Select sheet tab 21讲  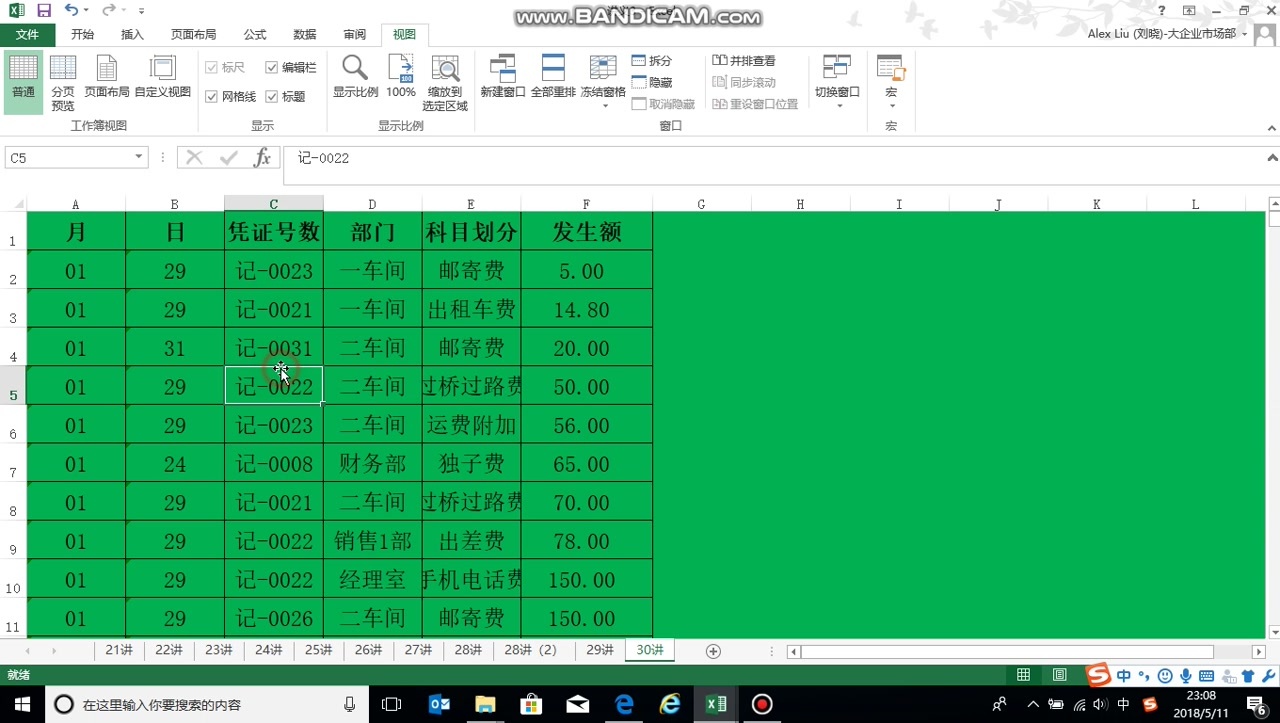[119, 650]
